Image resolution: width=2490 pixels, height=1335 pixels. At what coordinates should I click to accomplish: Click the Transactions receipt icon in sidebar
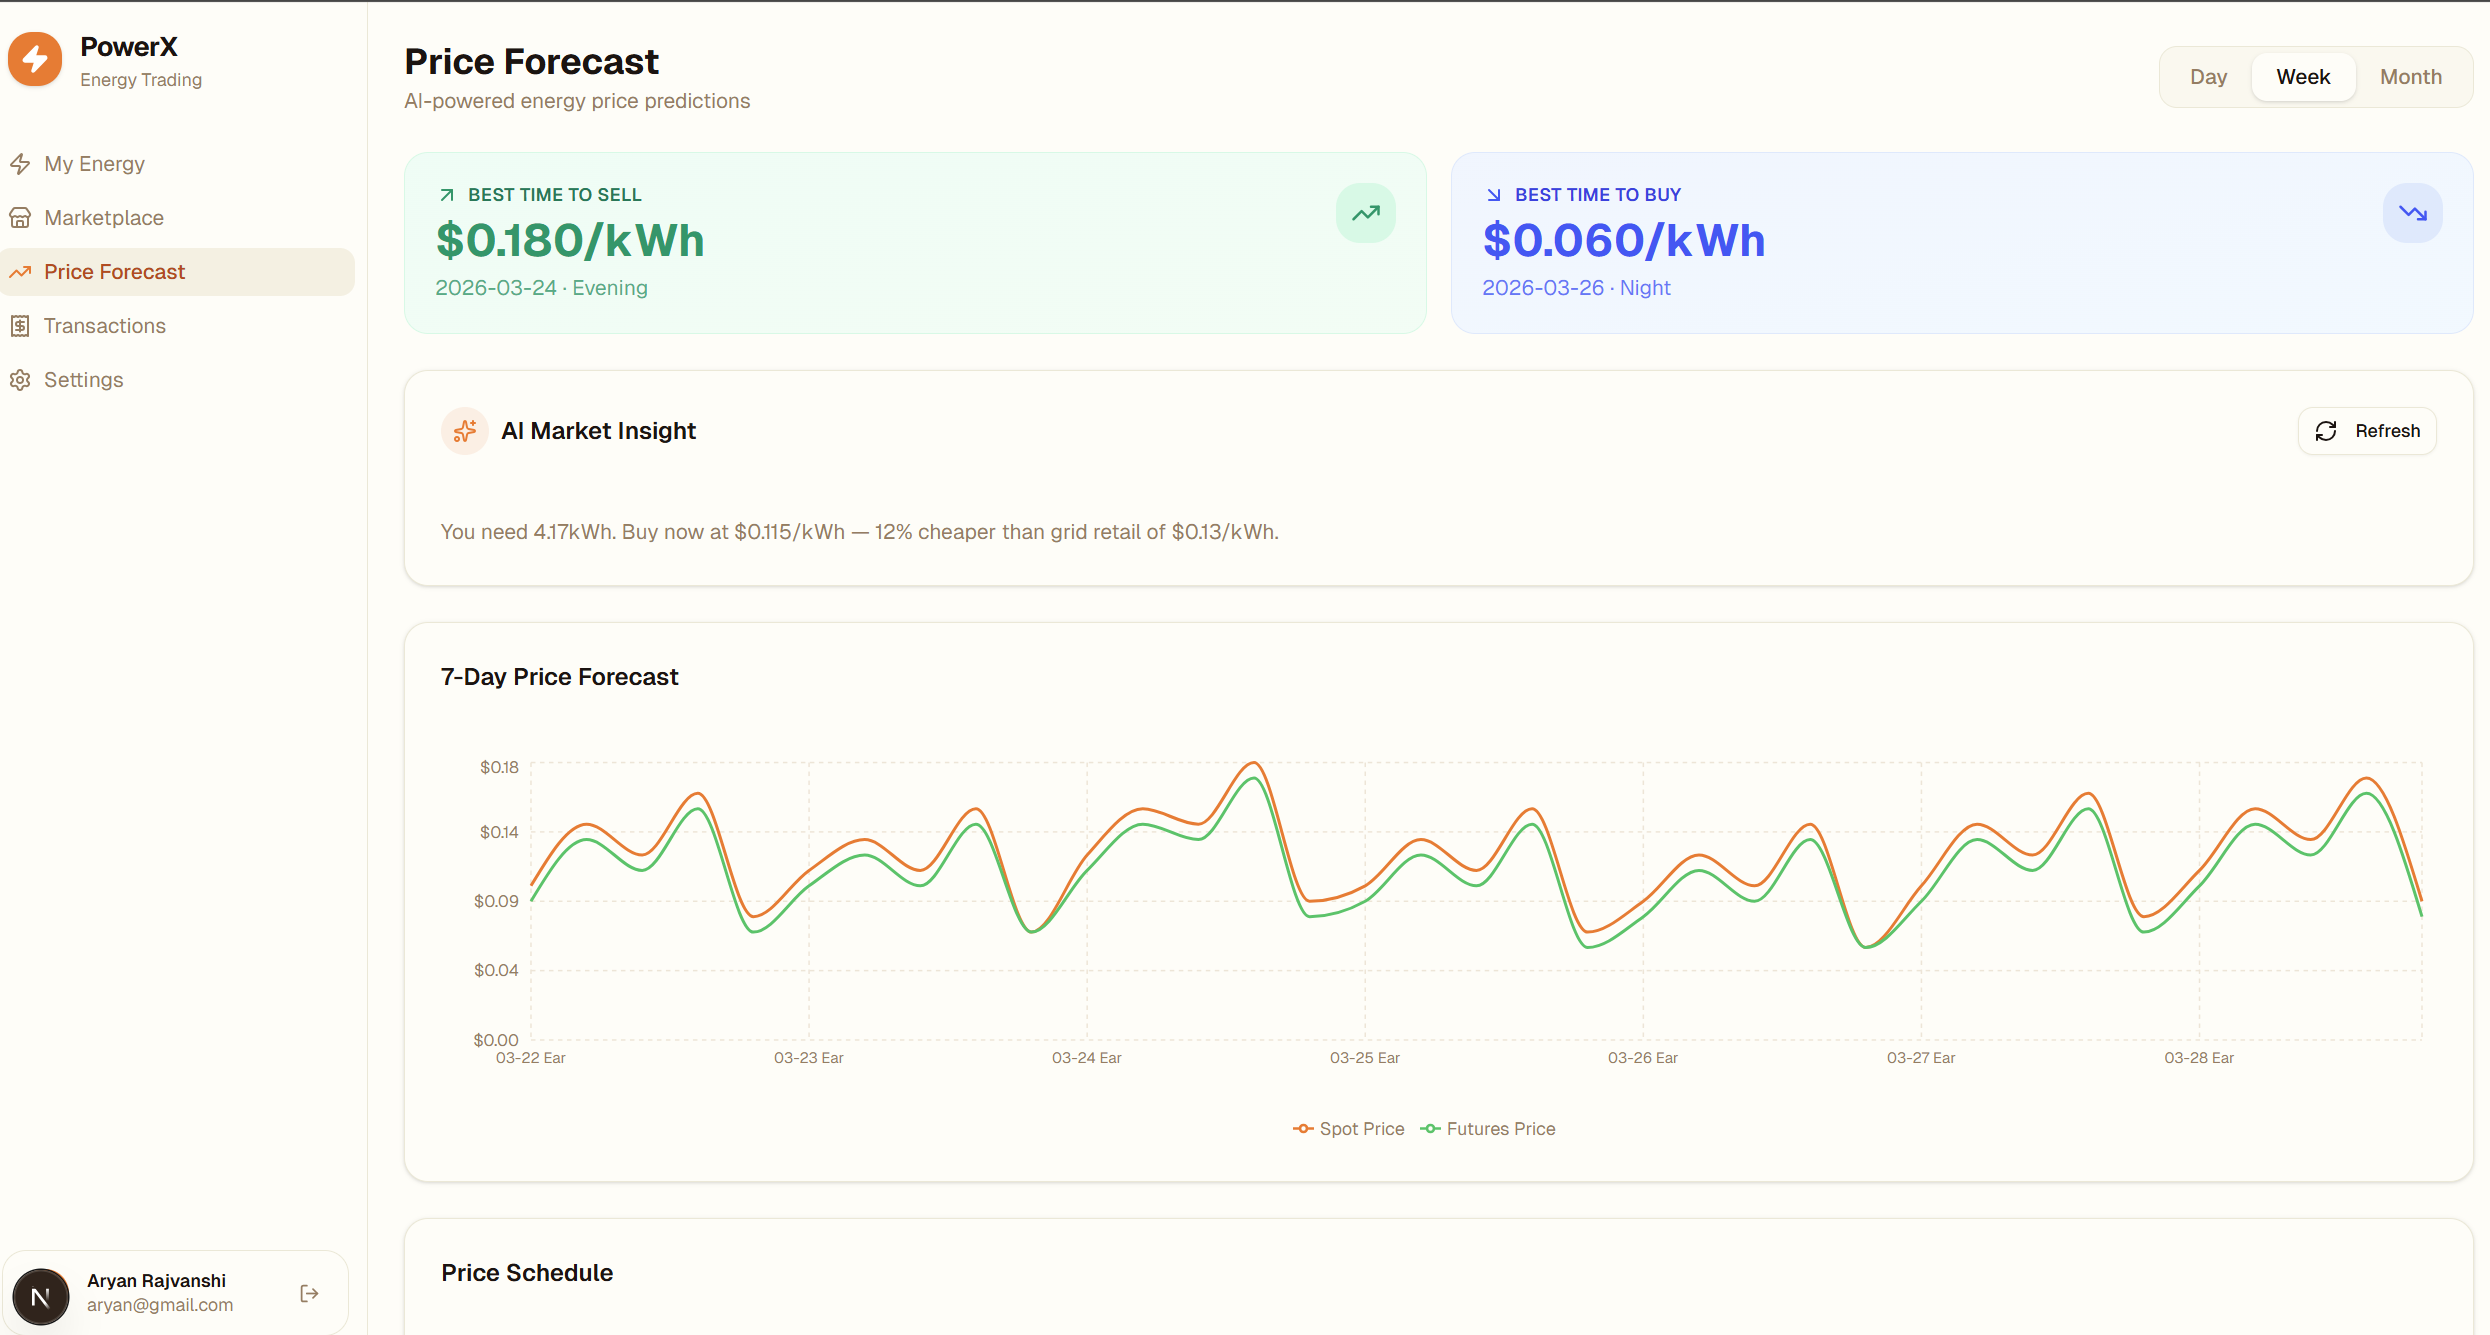(20, 326)
